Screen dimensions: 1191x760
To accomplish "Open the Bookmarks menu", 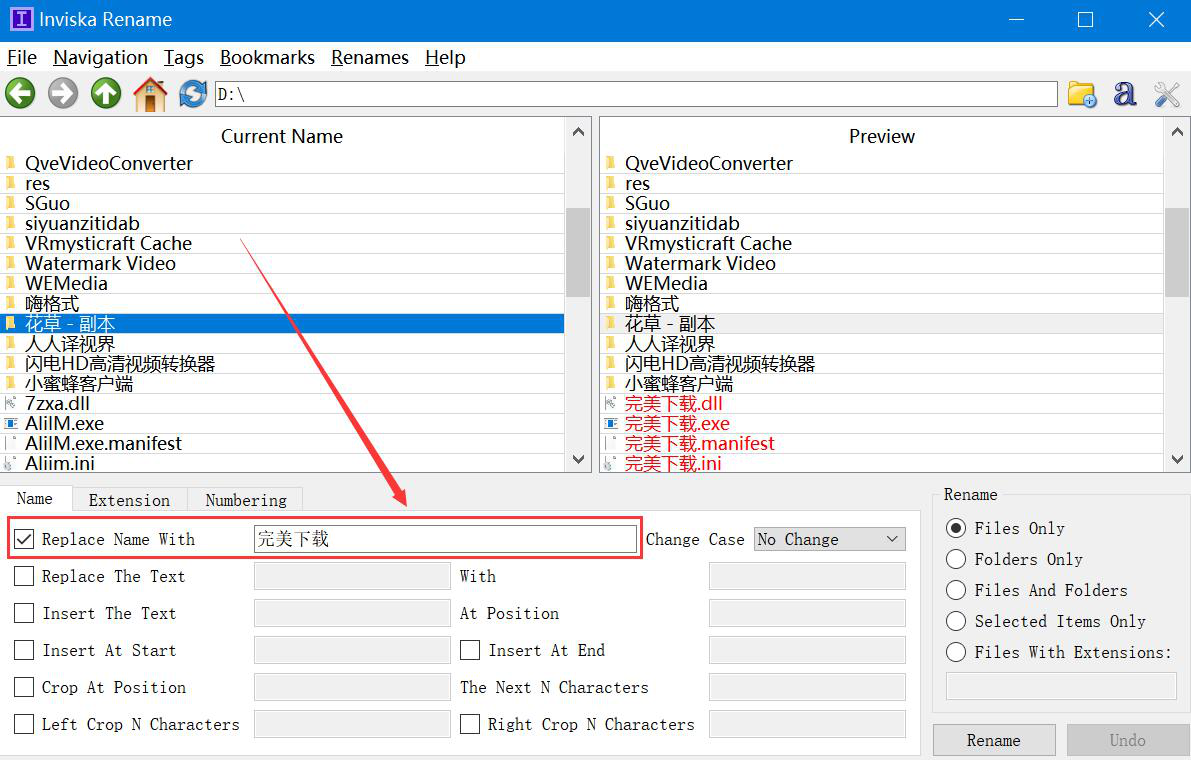I will pyautogui.click(x=267, y=58).
